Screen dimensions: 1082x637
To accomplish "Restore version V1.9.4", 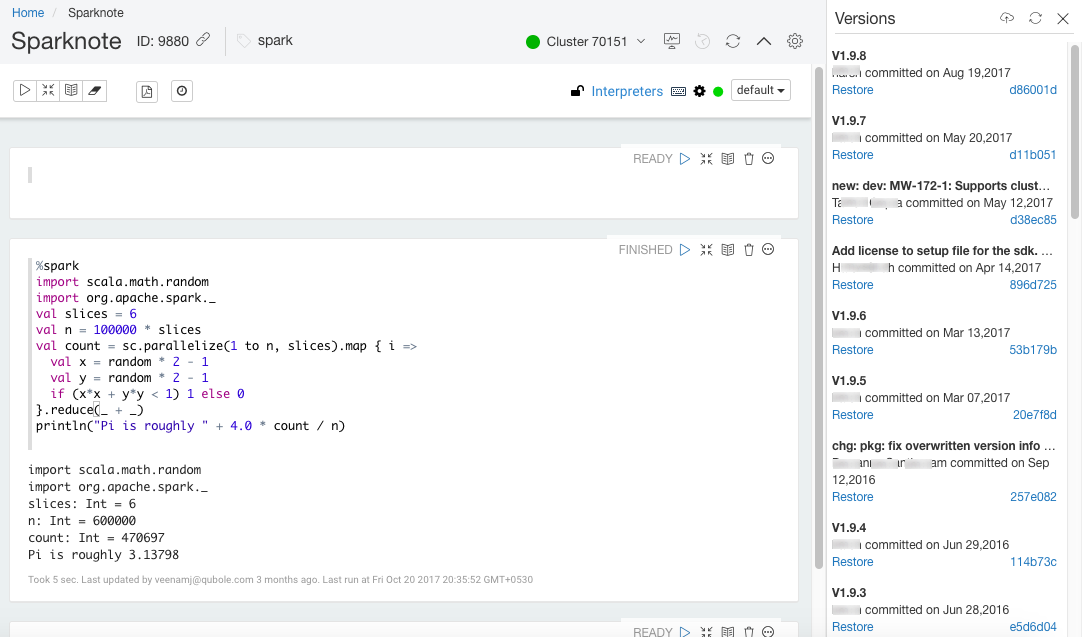I will pos(852,562).
